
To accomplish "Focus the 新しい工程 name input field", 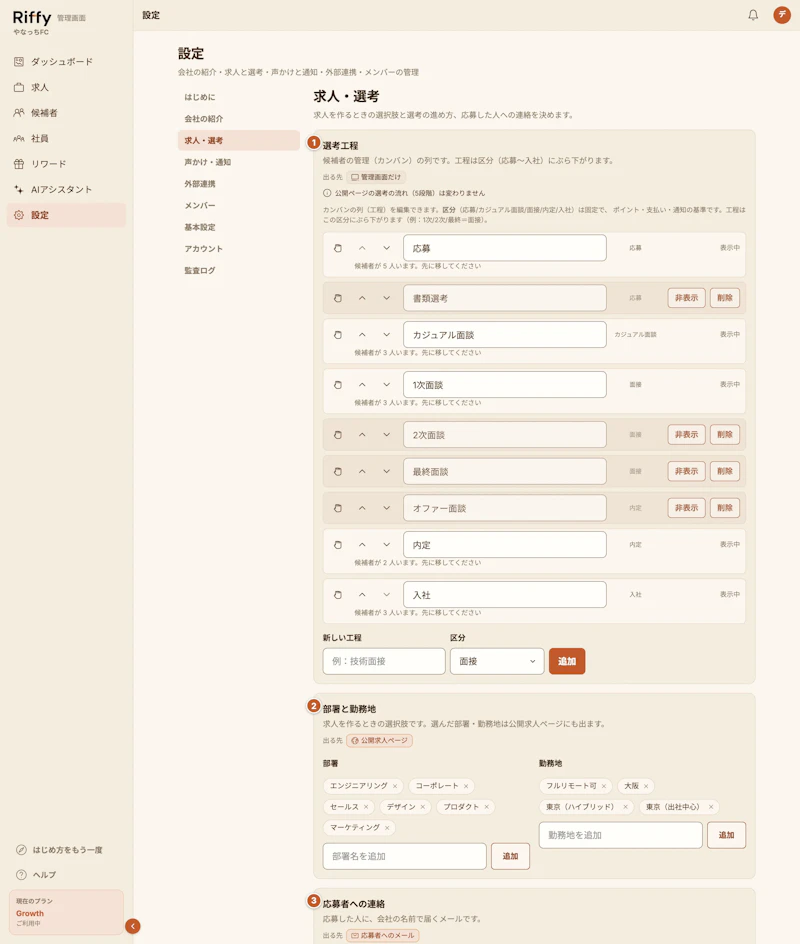I will pyautogui.click(x=384, y=661).
